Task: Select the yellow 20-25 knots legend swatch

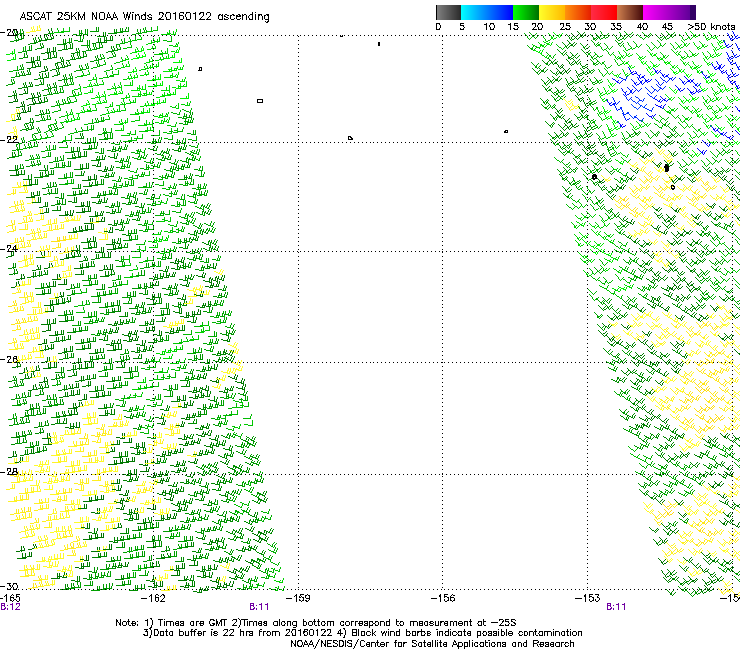Action: (552, 12)
